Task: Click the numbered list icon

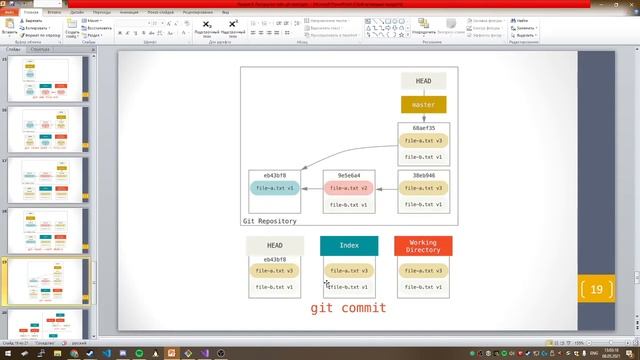Action: point(264,24)
